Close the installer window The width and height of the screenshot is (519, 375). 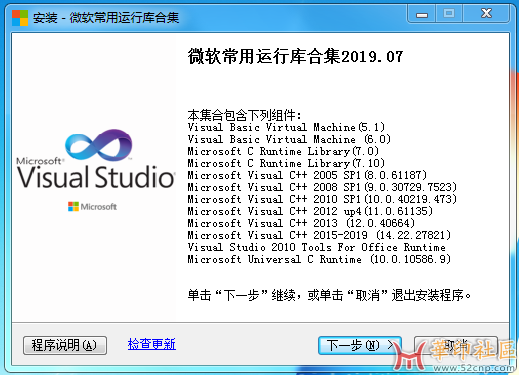[486, 14]
